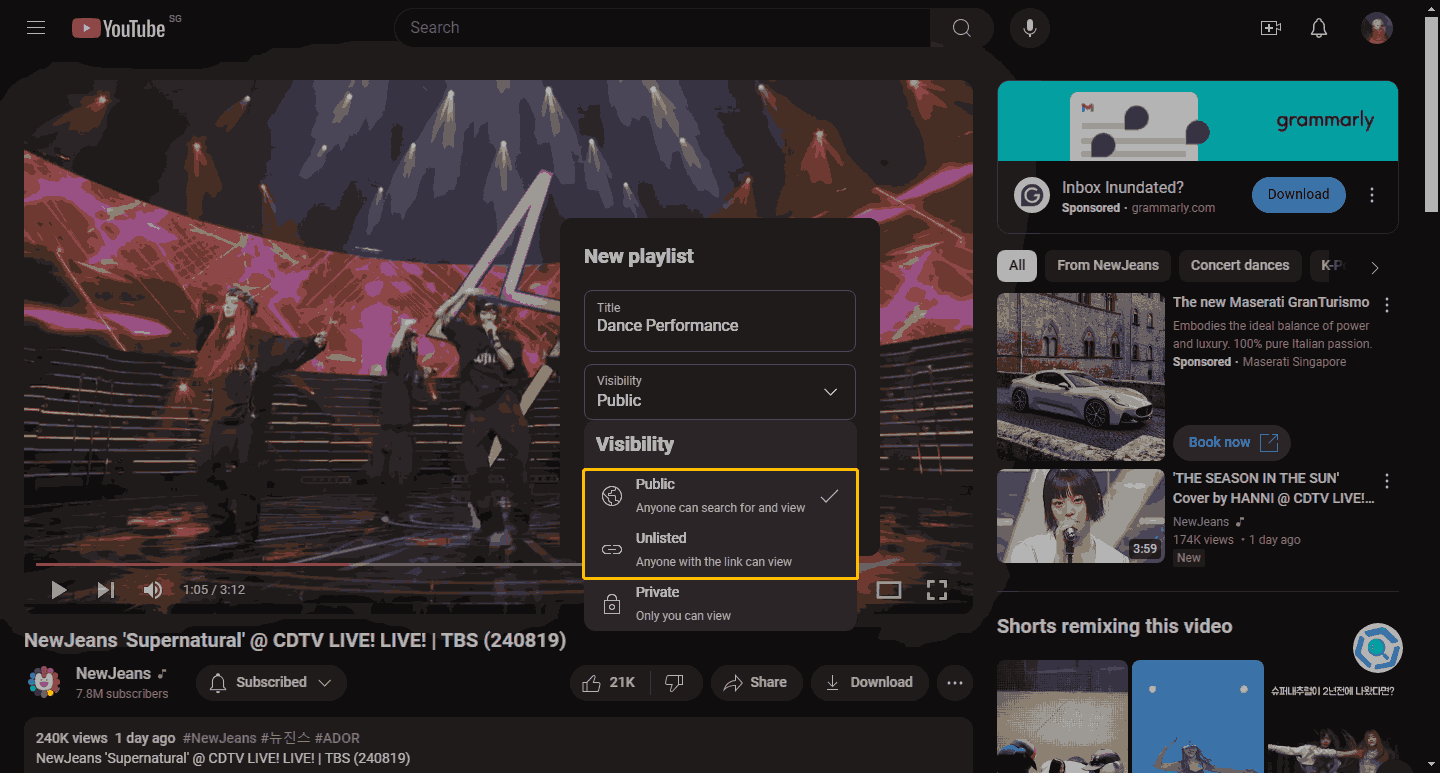Click the Download button under video
The width and height of the screenshot is (1440, 773).
[x=869, y=682]
